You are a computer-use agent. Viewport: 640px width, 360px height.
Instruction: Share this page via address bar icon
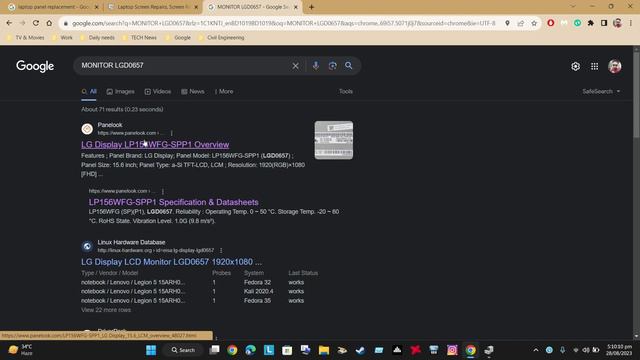[520, 23]
